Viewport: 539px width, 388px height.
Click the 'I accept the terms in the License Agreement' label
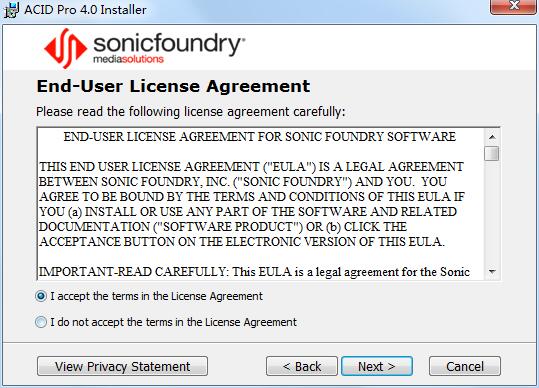coord(156,296)
